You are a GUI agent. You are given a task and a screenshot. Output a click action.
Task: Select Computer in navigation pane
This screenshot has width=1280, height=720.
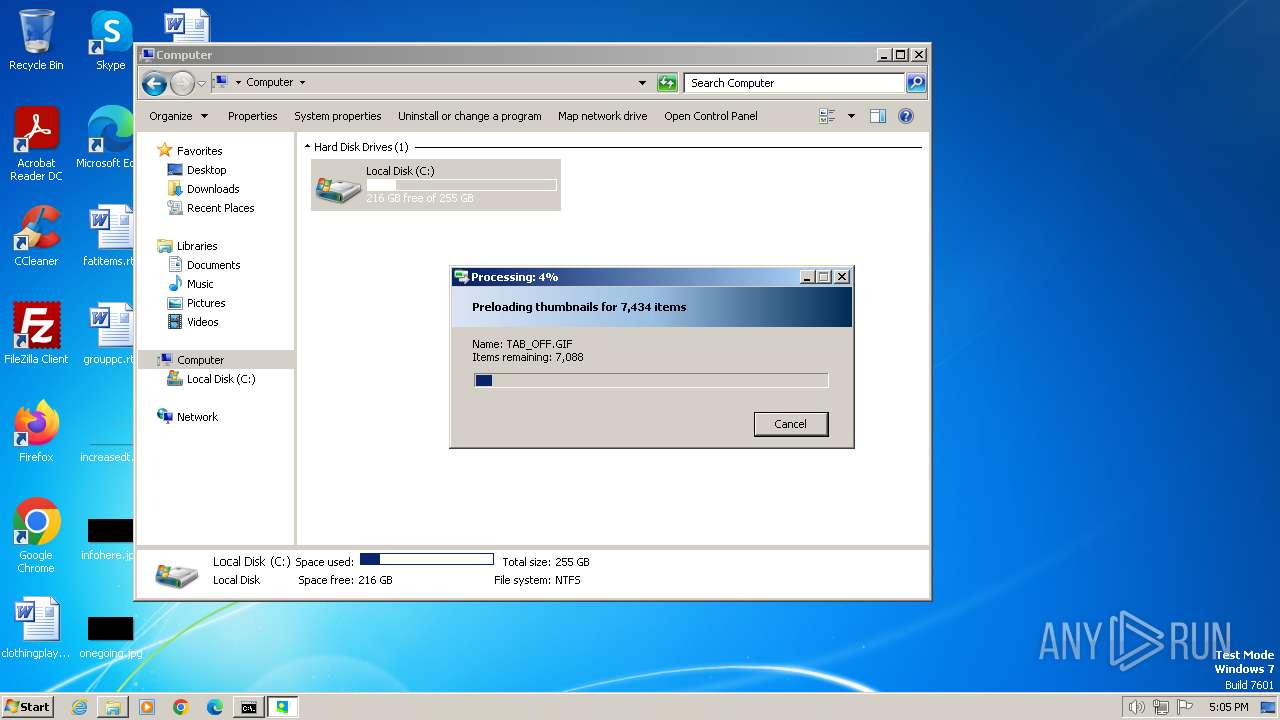[200, 360]
